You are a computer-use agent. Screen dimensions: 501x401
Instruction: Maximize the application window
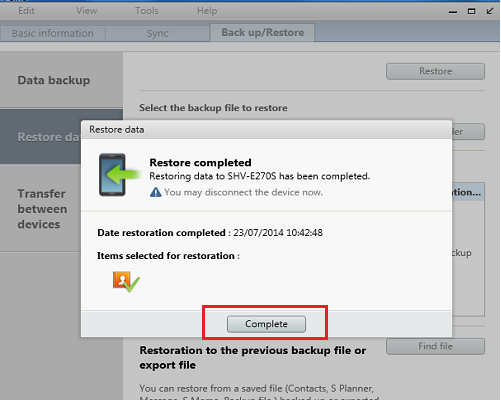[471, 11]
